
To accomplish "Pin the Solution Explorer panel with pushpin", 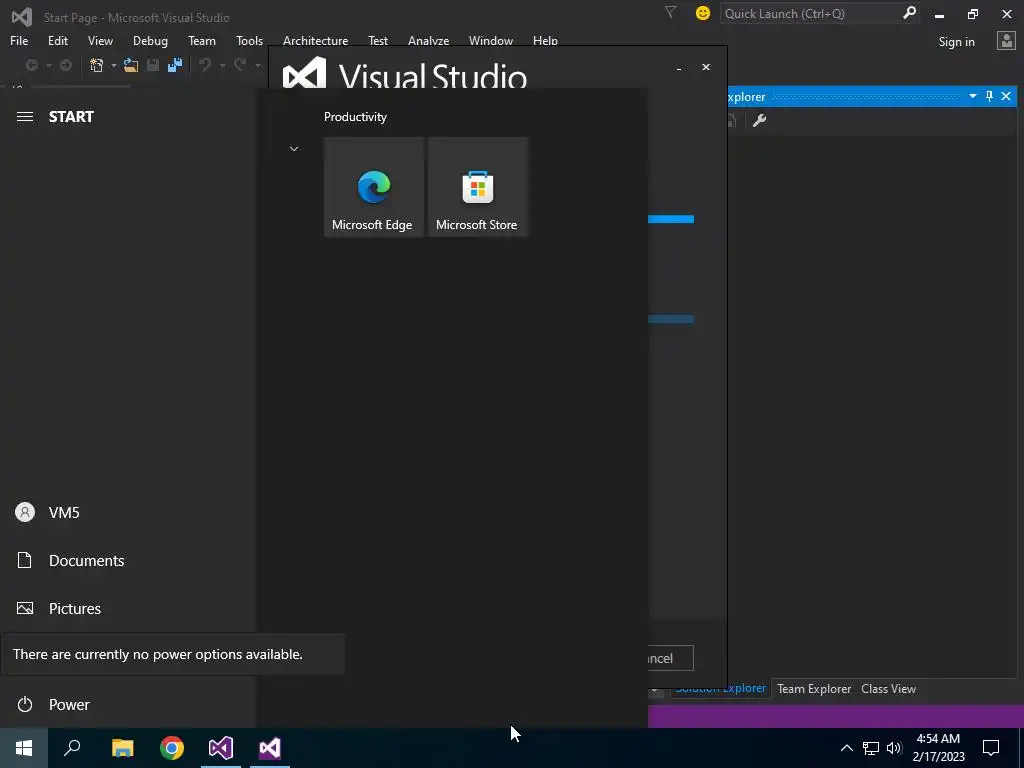I will coord(989,97).
